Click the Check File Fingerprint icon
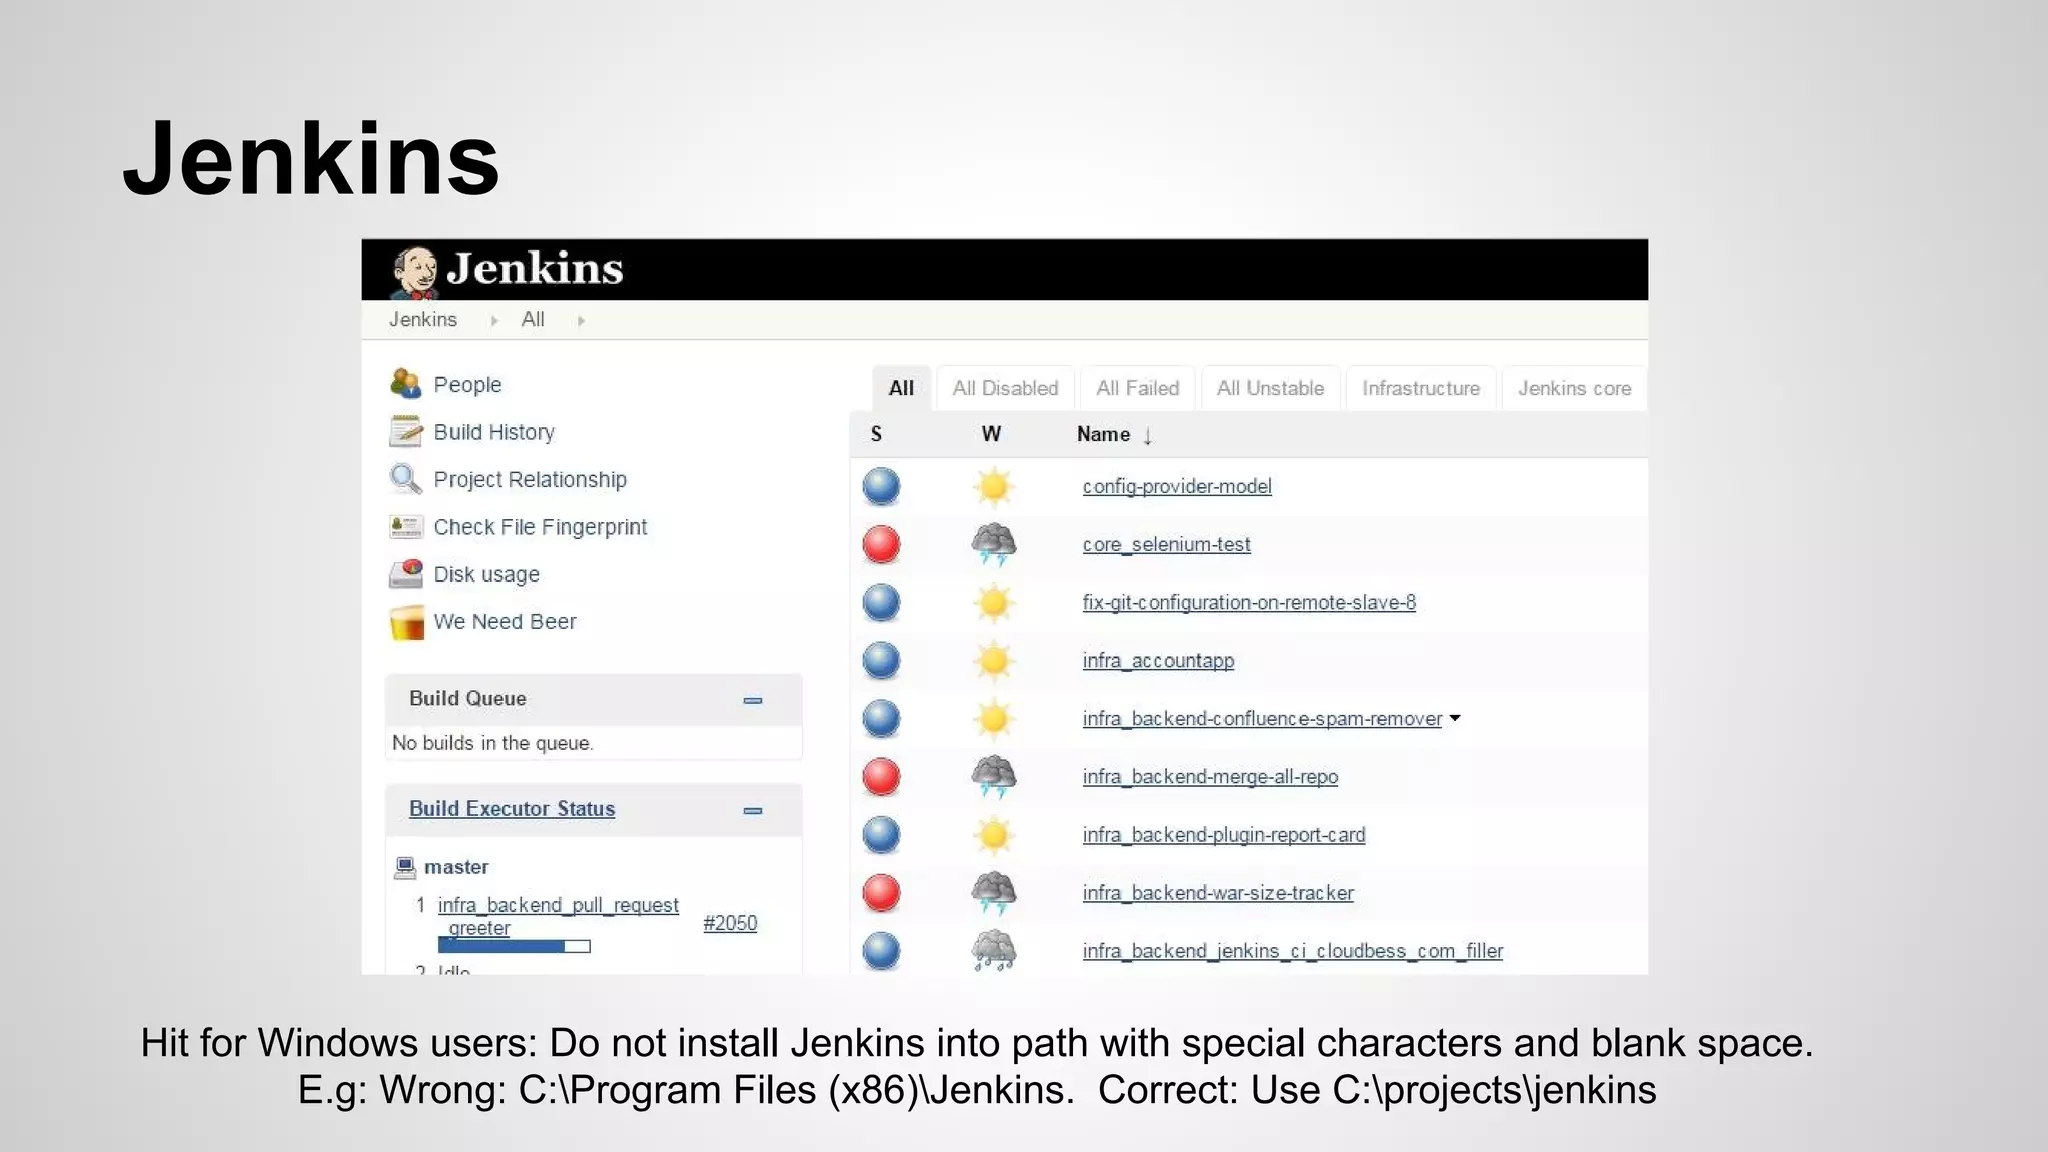 tap(405, 526)
